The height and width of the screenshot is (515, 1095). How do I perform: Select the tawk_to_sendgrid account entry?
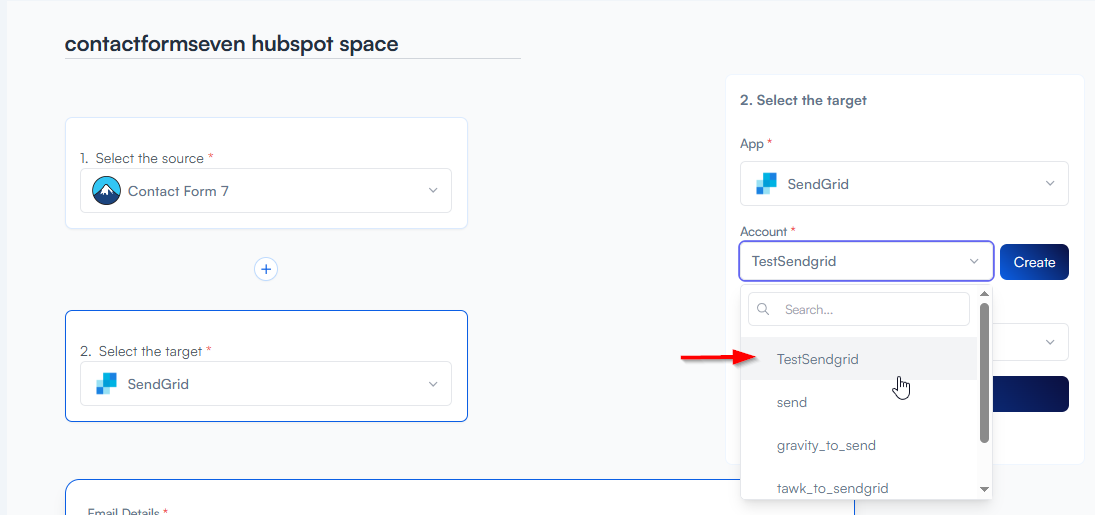pyautogui.click(x=832, y=488)
